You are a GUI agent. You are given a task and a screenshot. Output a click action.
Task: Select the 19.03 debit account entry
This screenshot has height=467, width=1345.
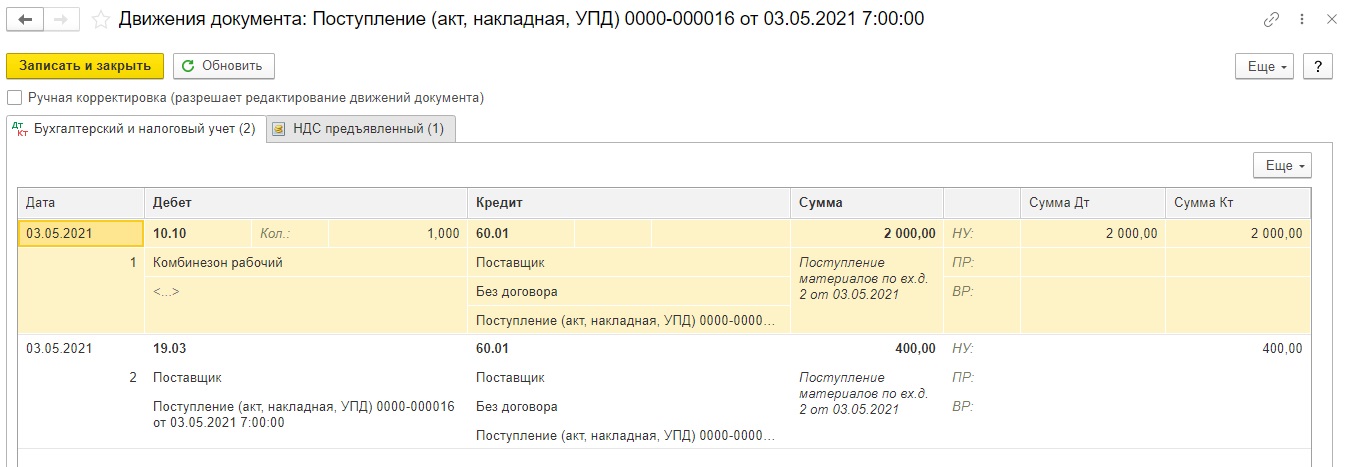pyautogui.click(x=170, y=349)
